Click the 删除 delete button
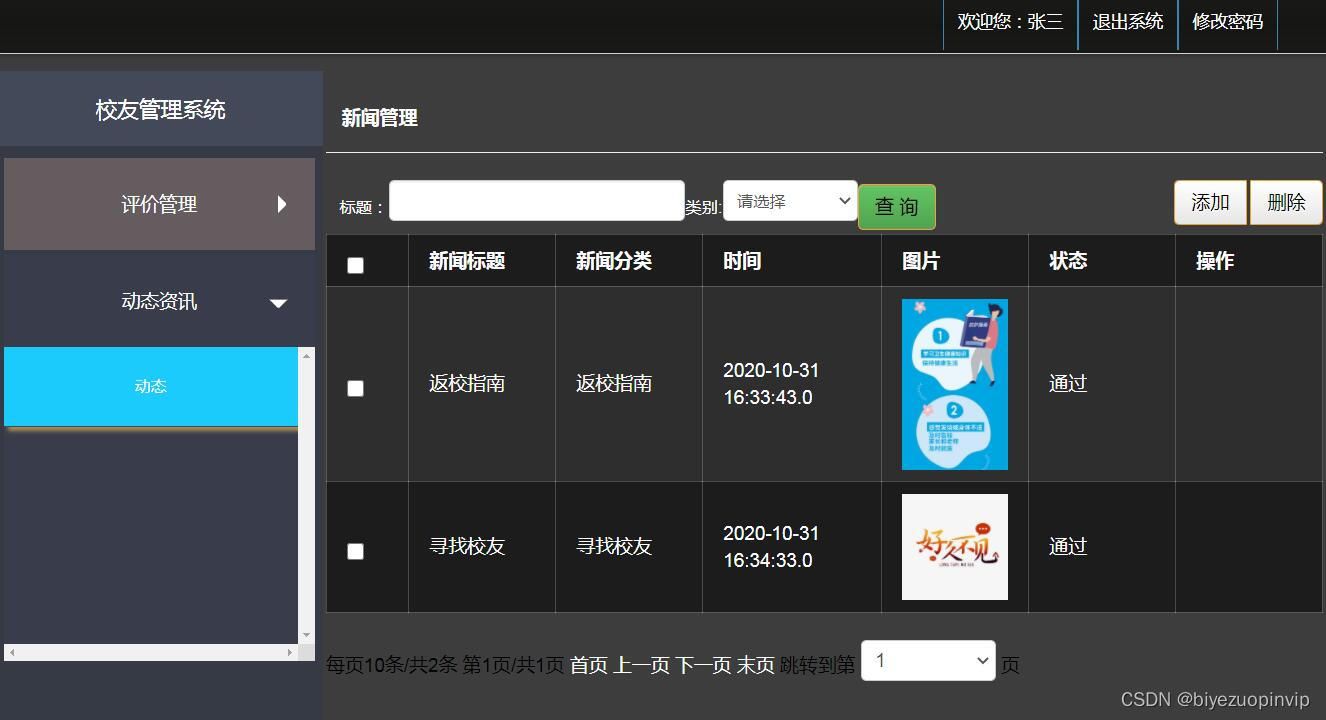Screen dimensions: 1326x720 [x=1286, y=202]
